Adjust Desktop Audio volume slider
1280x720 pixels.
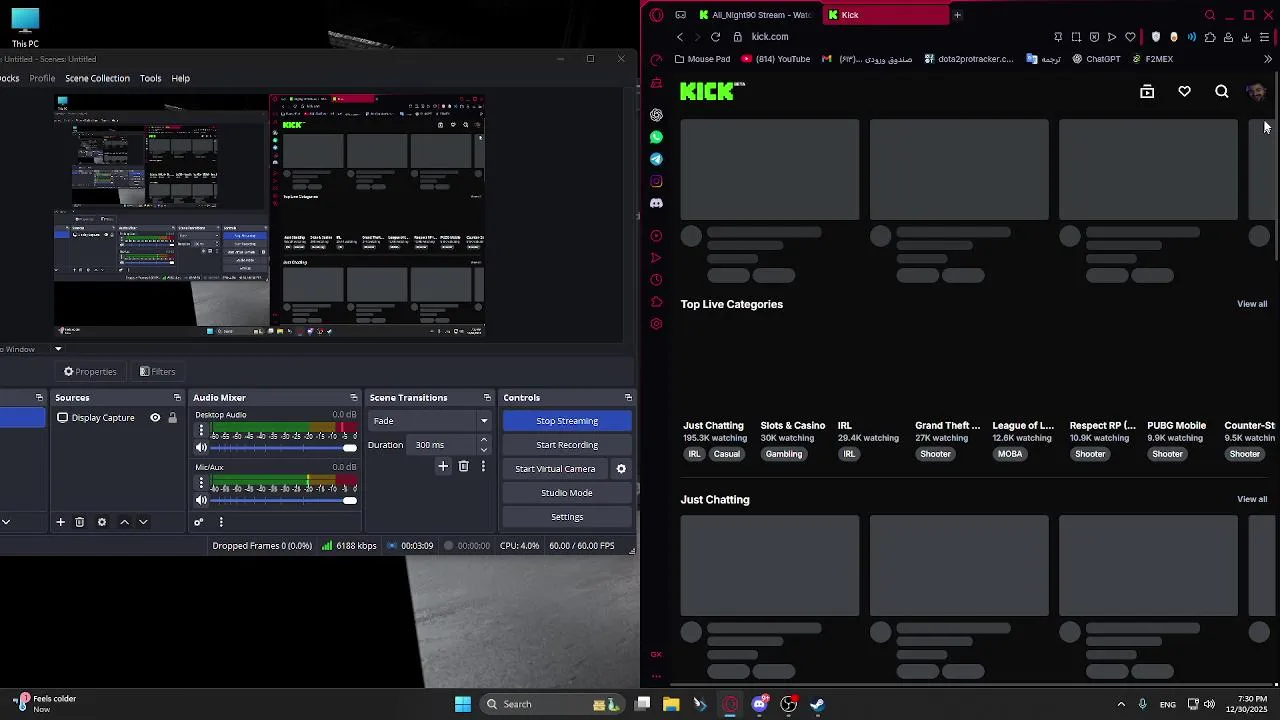tap(282, 448)
